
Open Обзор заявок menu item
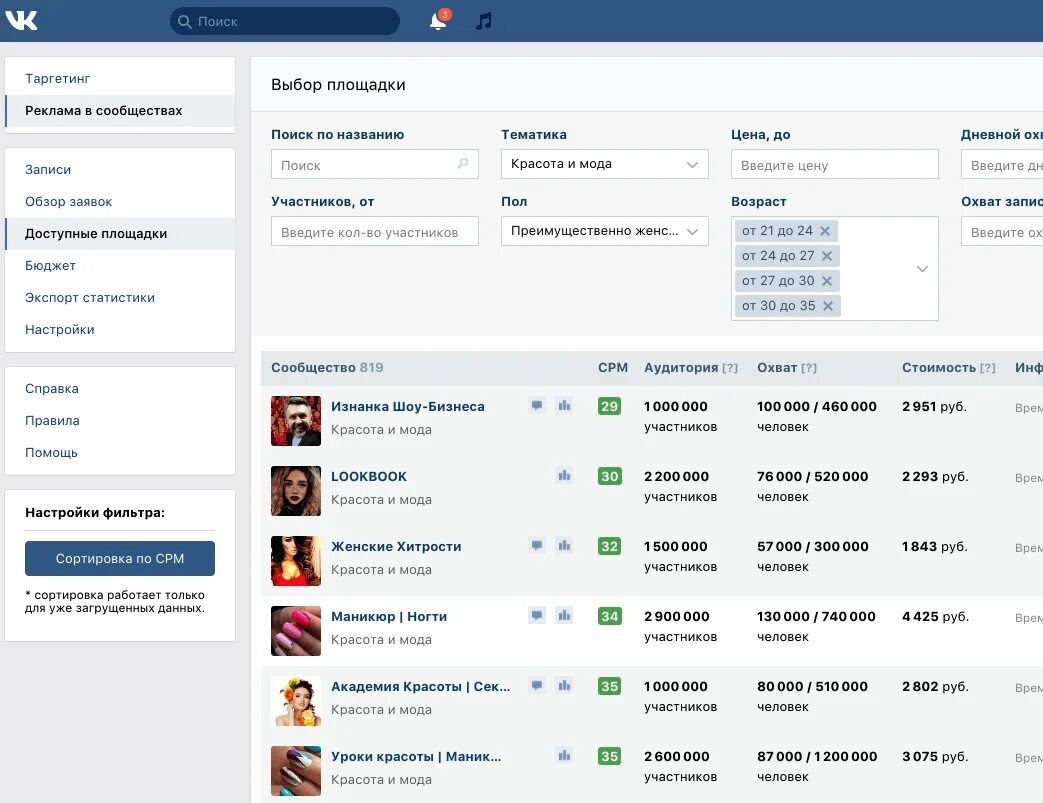120,202
